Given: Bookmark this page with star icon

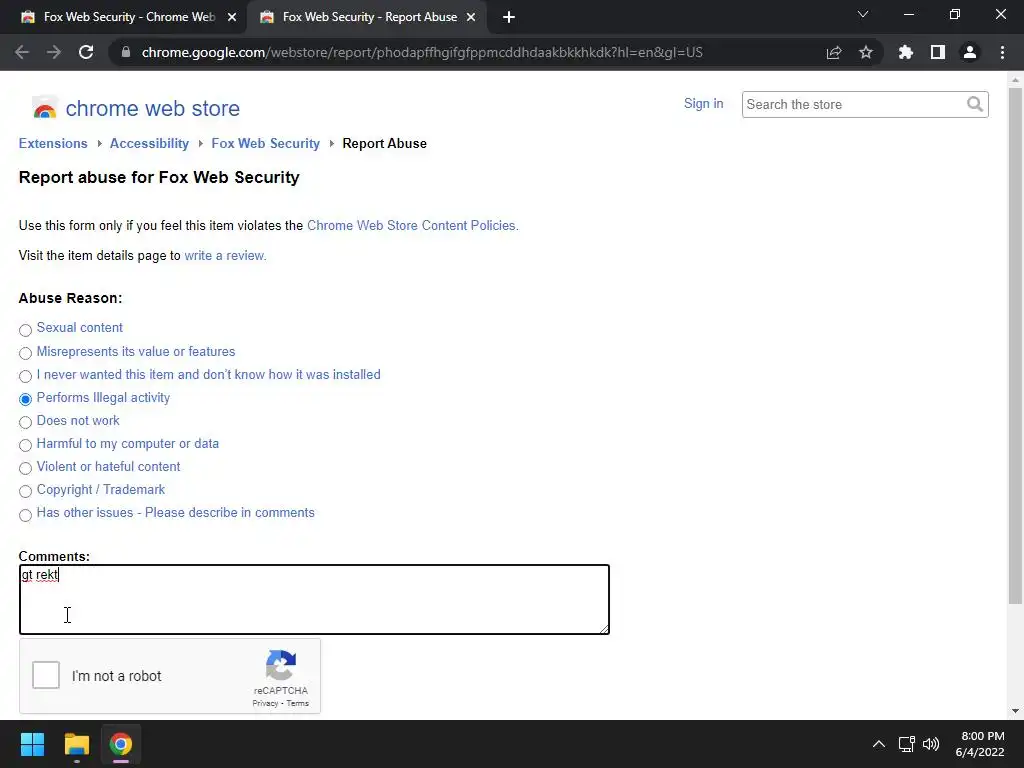Looking at the screenshot, I should (x=865, y=52).
